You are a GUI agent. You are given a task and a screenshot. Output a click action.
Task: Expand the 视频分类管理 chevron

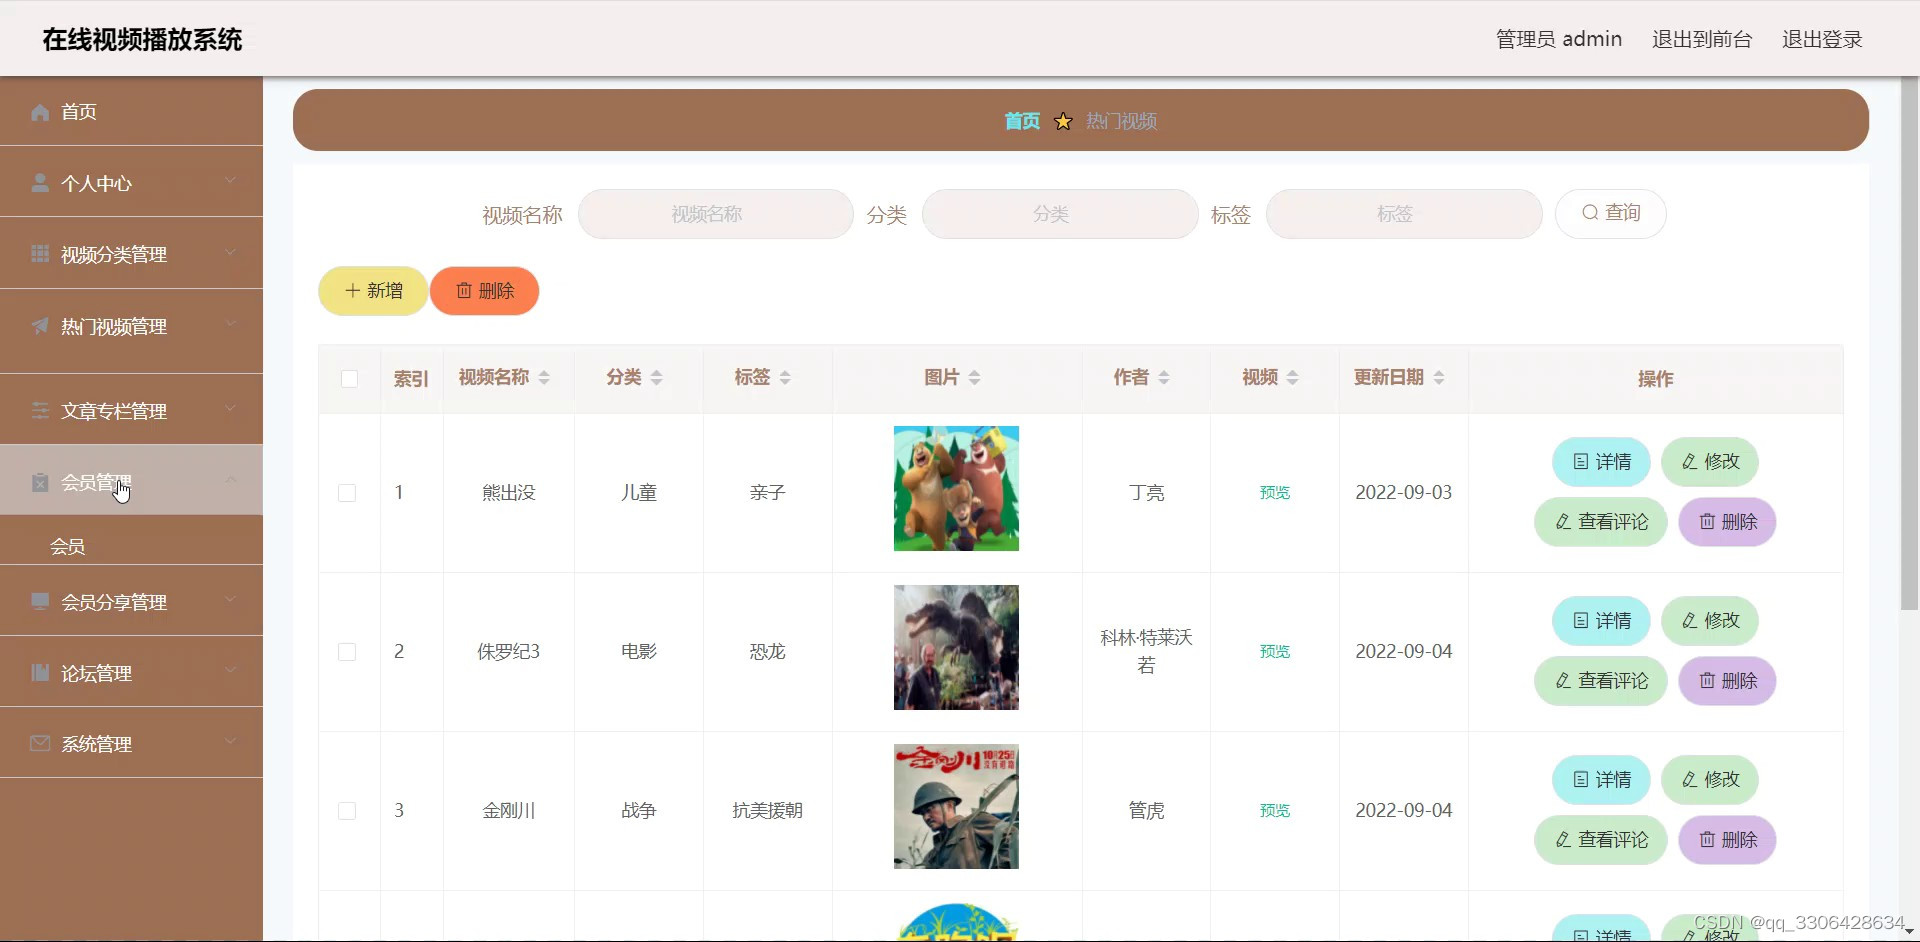(231, 252)
